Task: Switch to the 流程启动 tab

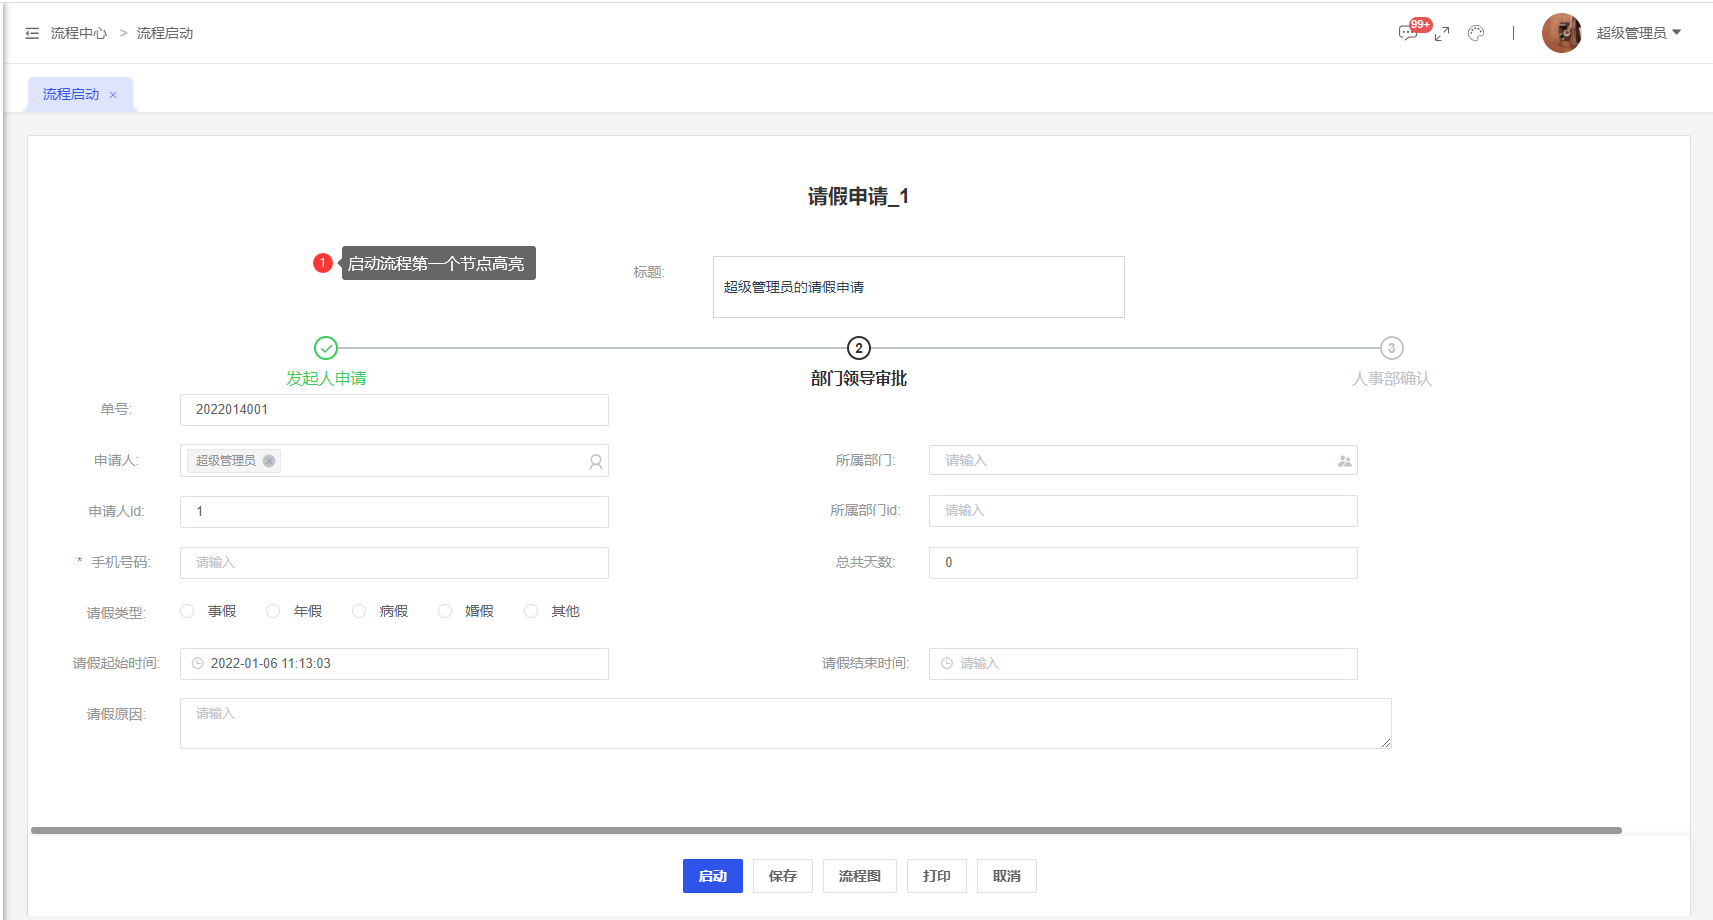Action: [x=71, y=94]
